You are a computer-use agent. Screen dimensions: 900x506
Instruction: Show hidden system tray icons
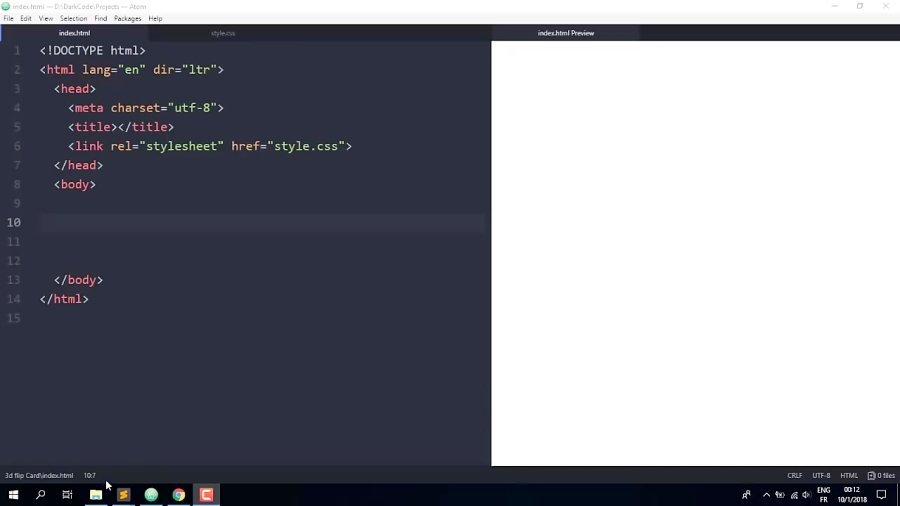(x=766, y=495)
